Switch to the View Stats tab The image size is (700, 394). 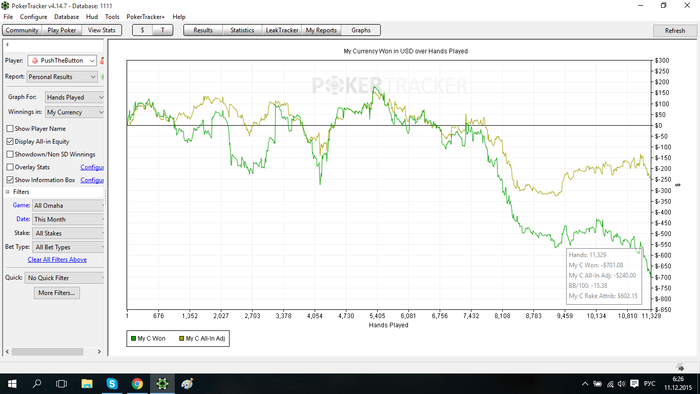(101, 30)
